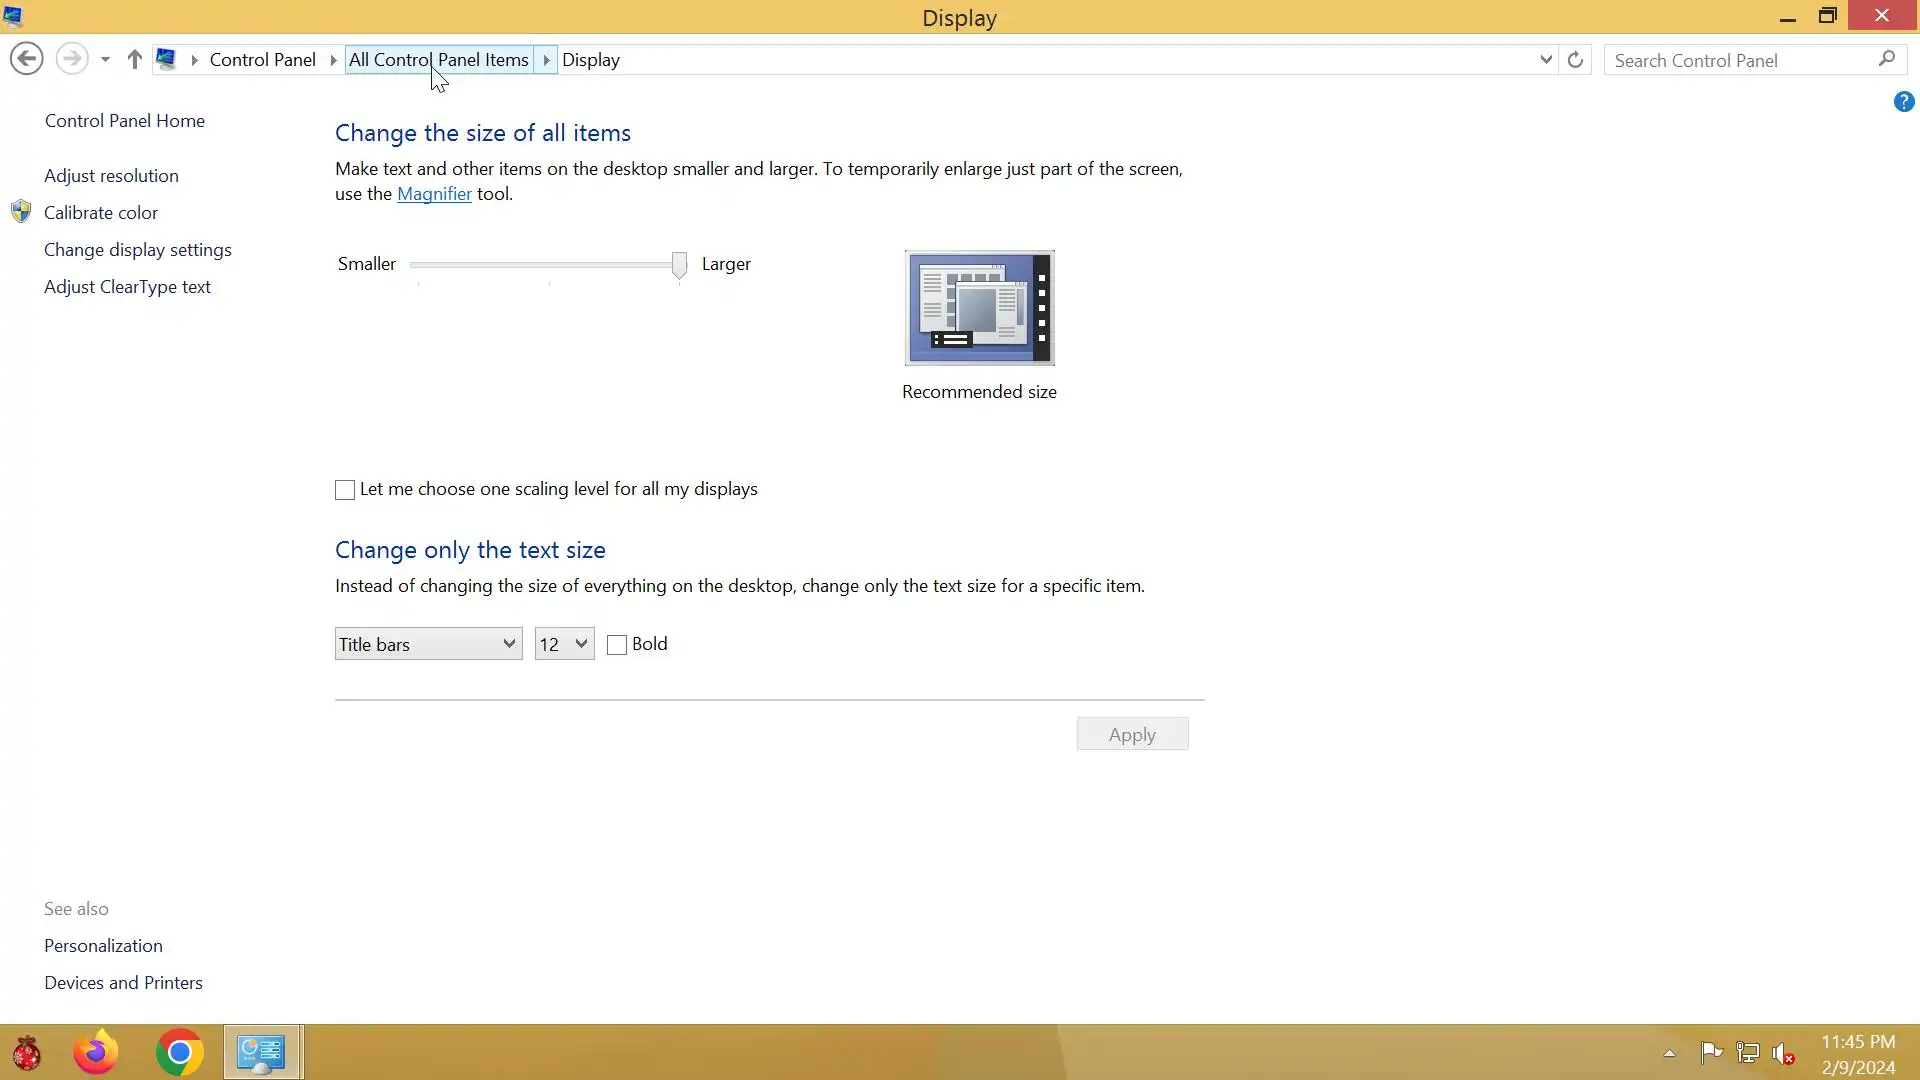Click All Control Panel Items breadcrumb
This screenshot has width=1920, height=1080.
point(438,60)
